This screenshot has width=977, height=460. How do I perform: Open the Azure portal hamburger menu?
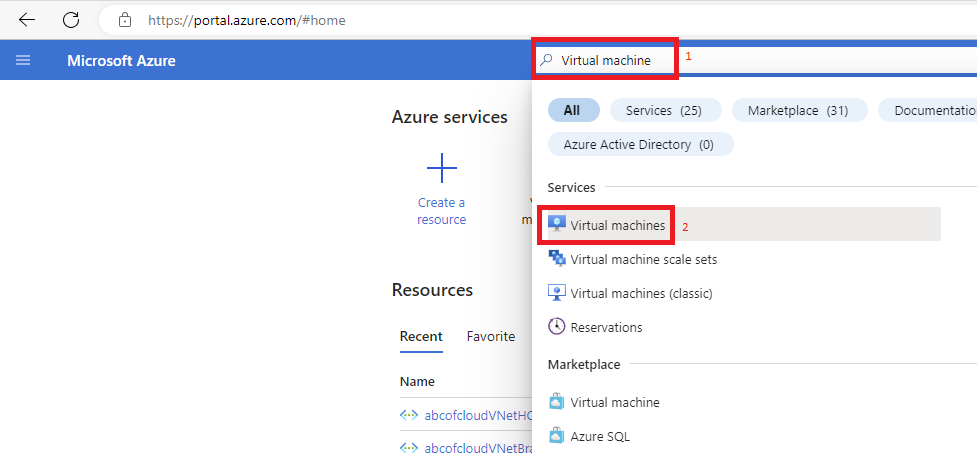pos(23,60)
